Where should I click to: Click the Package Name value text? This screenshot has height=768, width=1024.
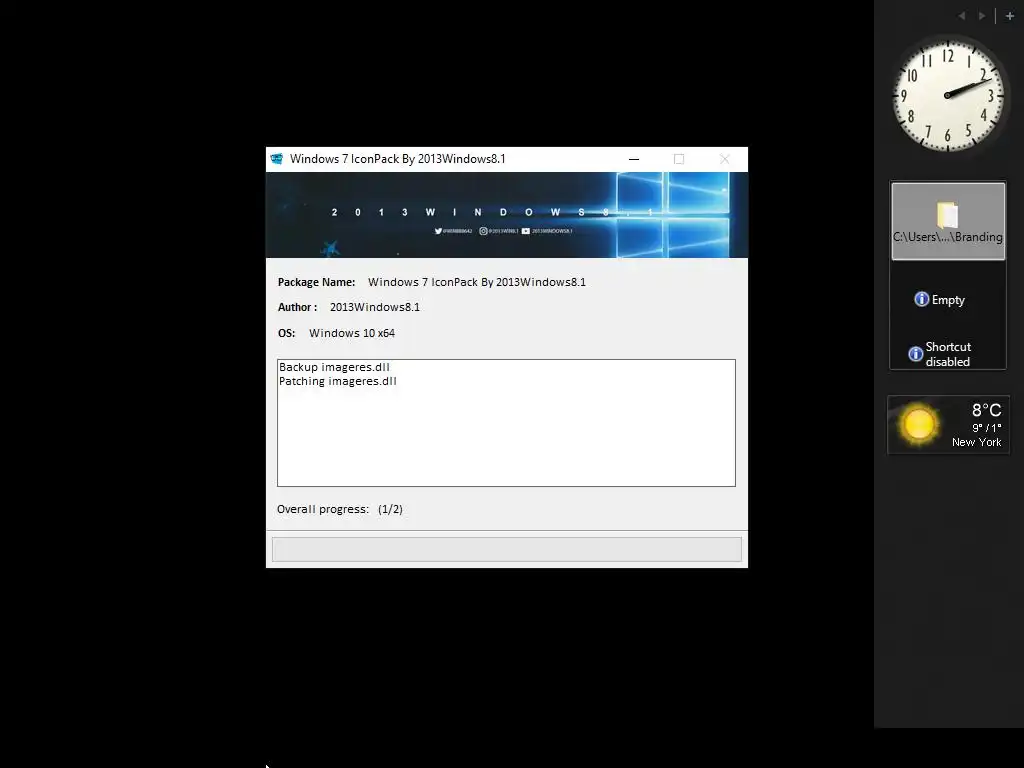[x=477, y=282]
